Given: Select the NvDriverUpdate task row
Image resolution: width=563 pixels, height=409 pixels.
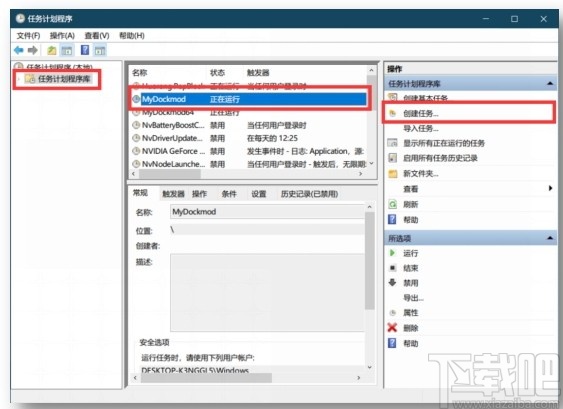Looking at the screenshot, I should (x=249, y=138).
